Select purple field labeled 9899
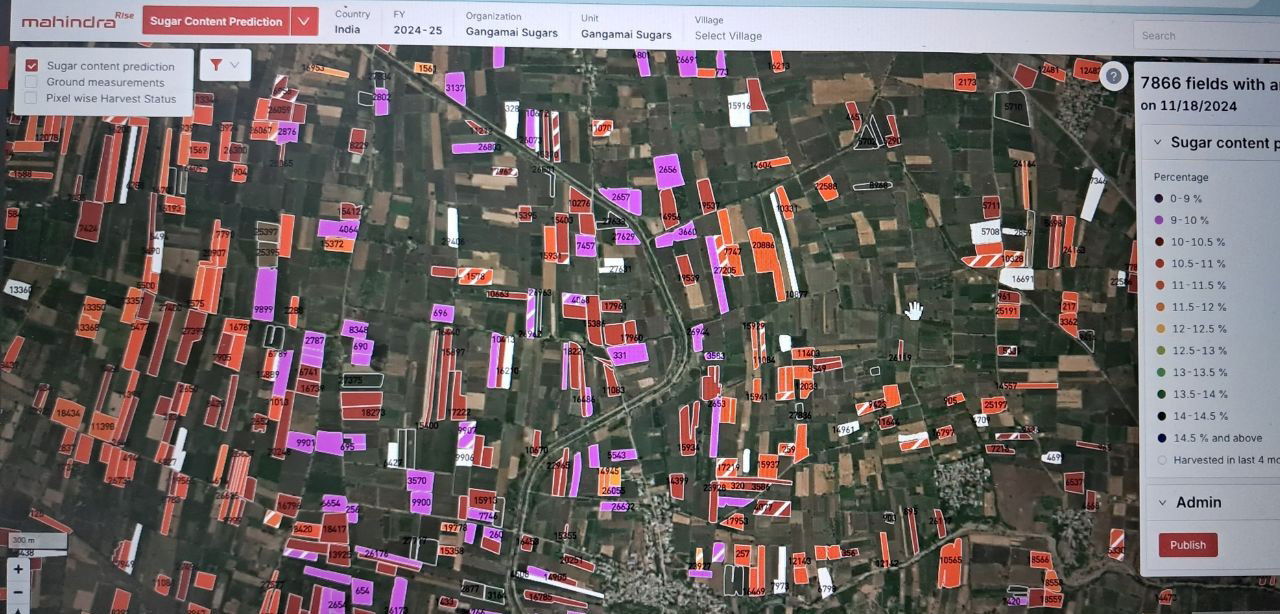 pyautogui.click(x=264, y=294)
